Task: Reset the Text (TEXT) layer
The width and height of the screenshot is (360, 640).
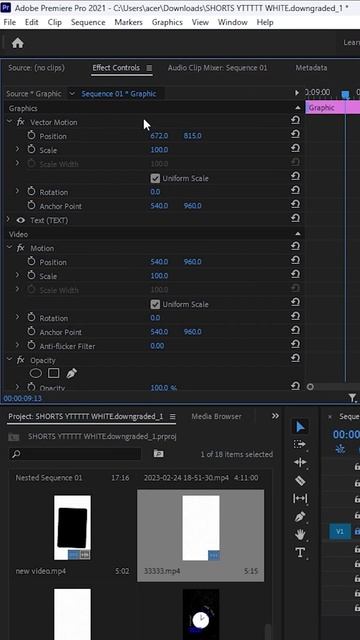Action: point(296,219)
